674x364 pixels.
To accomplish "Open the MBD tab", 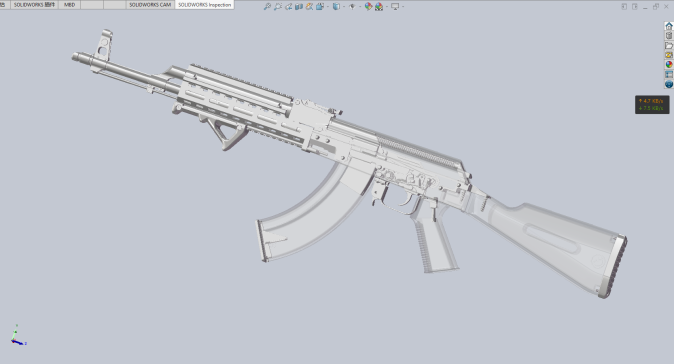I will (69, 5).
